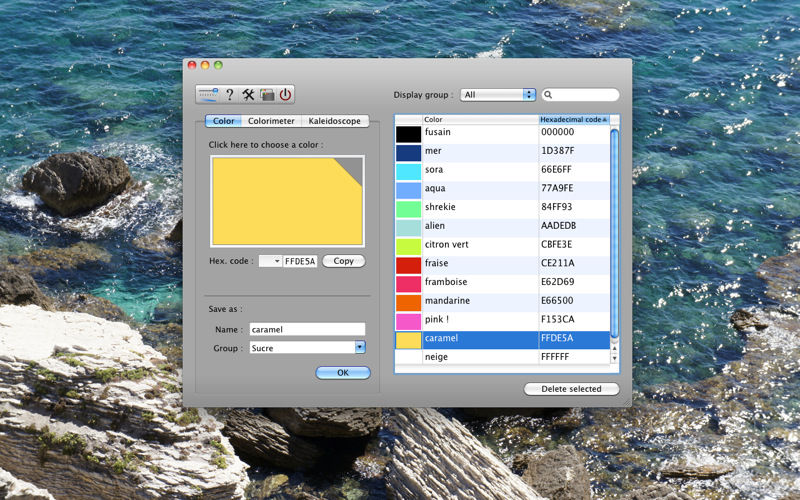The height and width of the screenshot is (500, 800).
Task: Click the yellow caramel swatch in list
Action: coord(409,340)
